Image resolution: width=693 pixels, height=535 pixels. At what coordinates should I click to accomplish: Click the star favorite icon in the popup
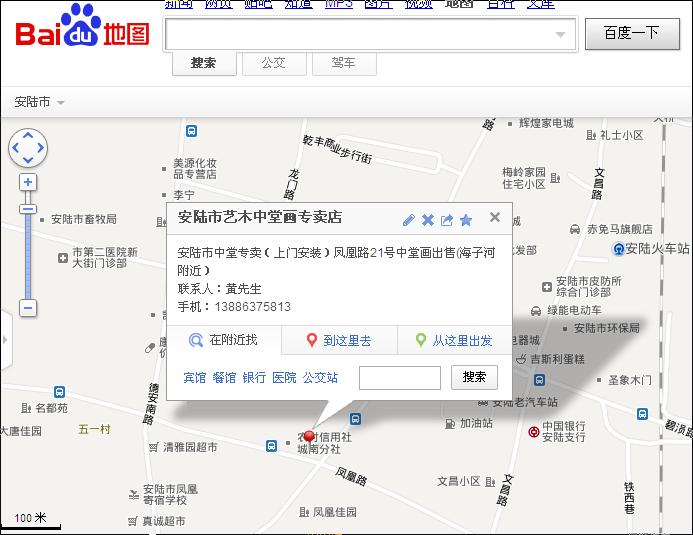(466, 220)
